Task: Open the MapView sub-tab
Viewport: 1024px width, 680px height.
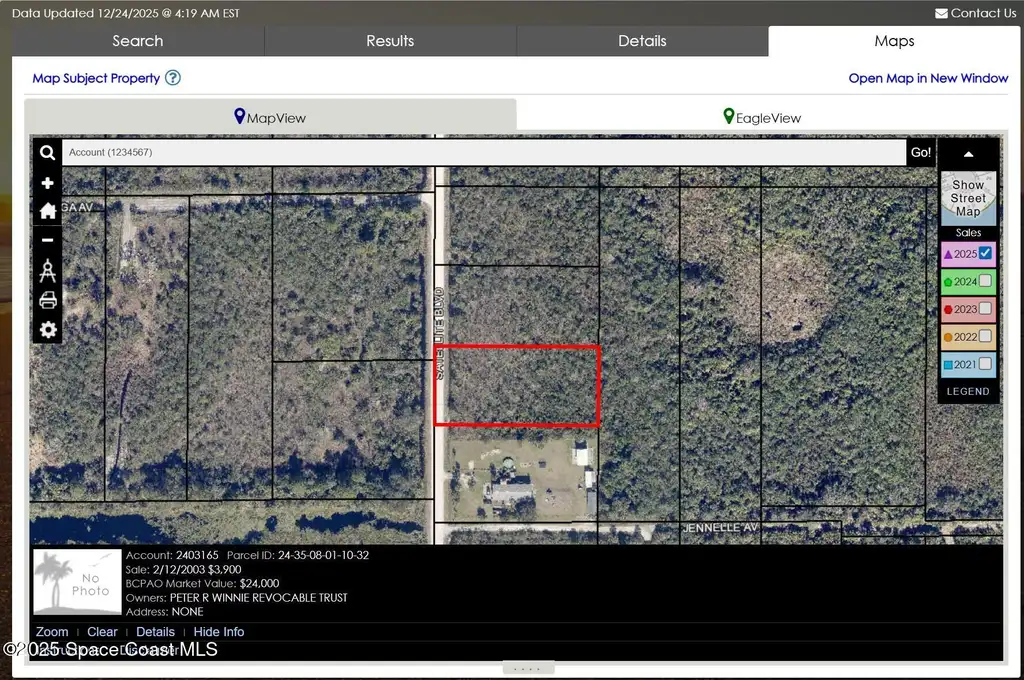Action: tap(270, 116)
